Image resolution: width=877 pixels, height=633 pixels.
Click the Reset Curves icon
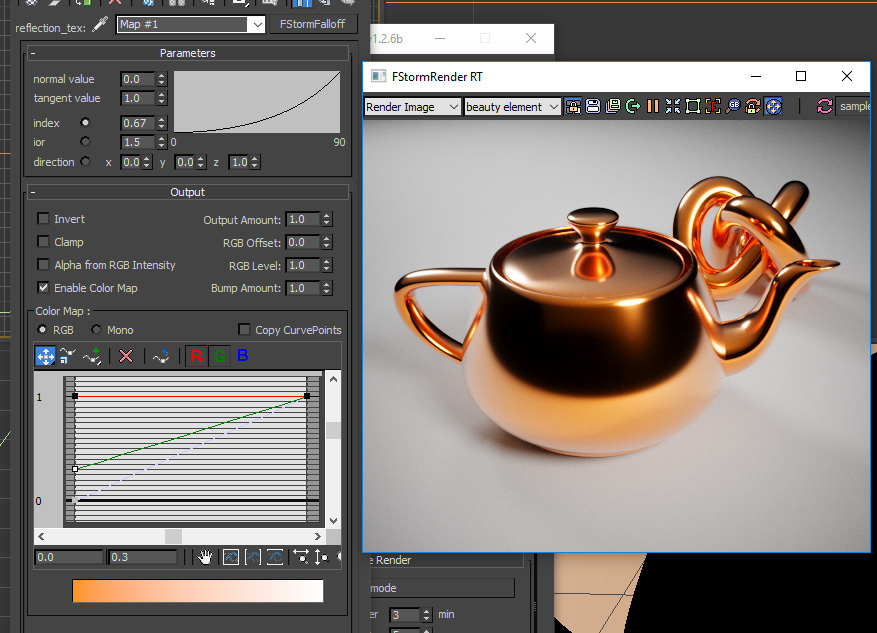point(160,356)
